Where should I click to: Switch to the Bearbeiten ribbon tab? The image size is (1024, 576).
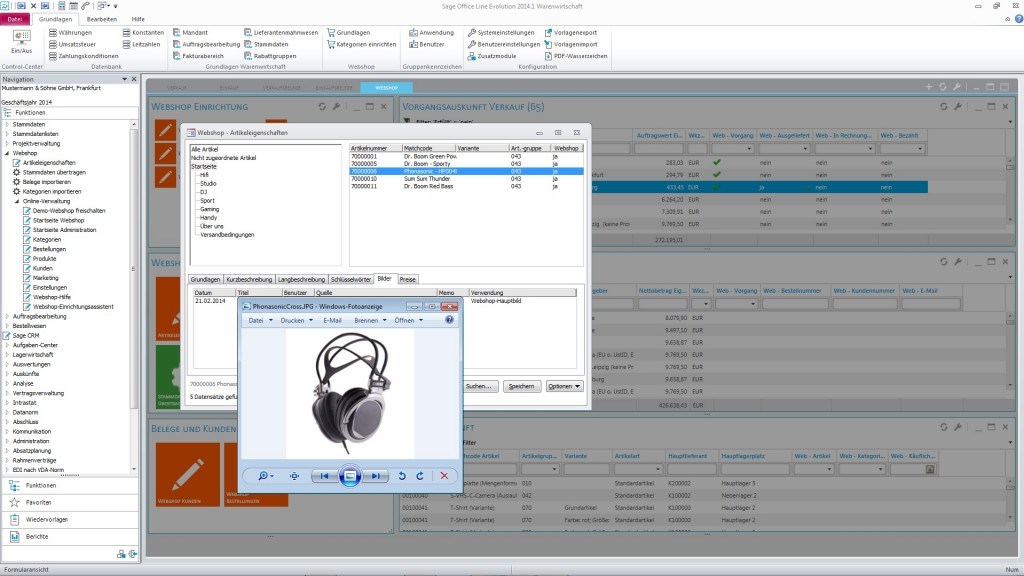coord(101,19)
